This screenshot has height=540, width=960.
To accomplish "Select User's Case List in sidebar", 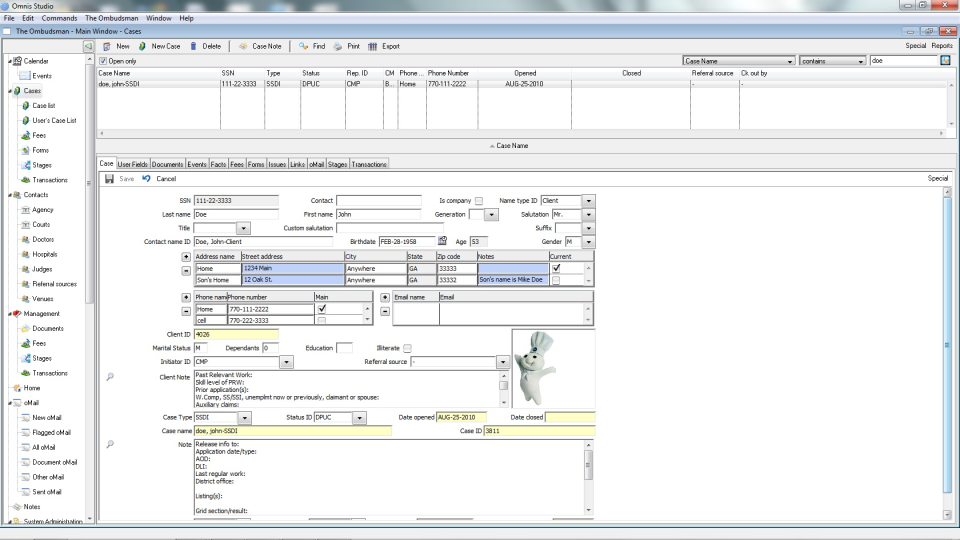I will (x=54, y=120).
